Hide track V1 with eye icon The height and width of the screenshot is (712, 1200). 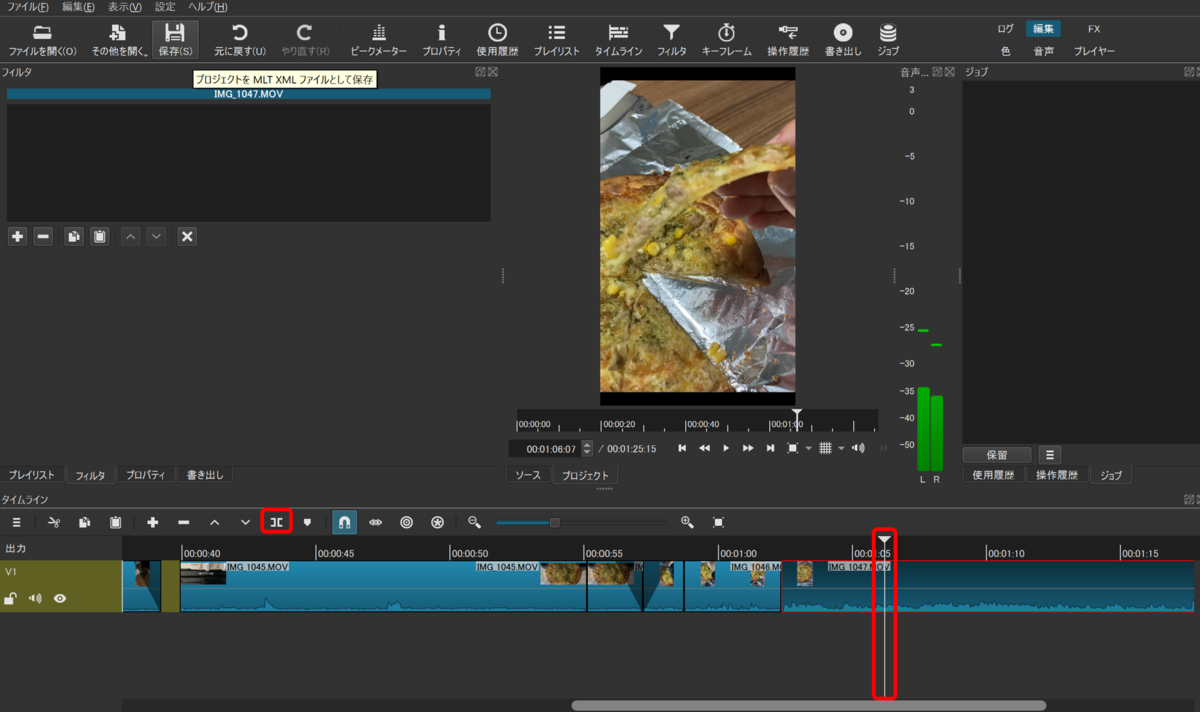(x=60, y=598)
